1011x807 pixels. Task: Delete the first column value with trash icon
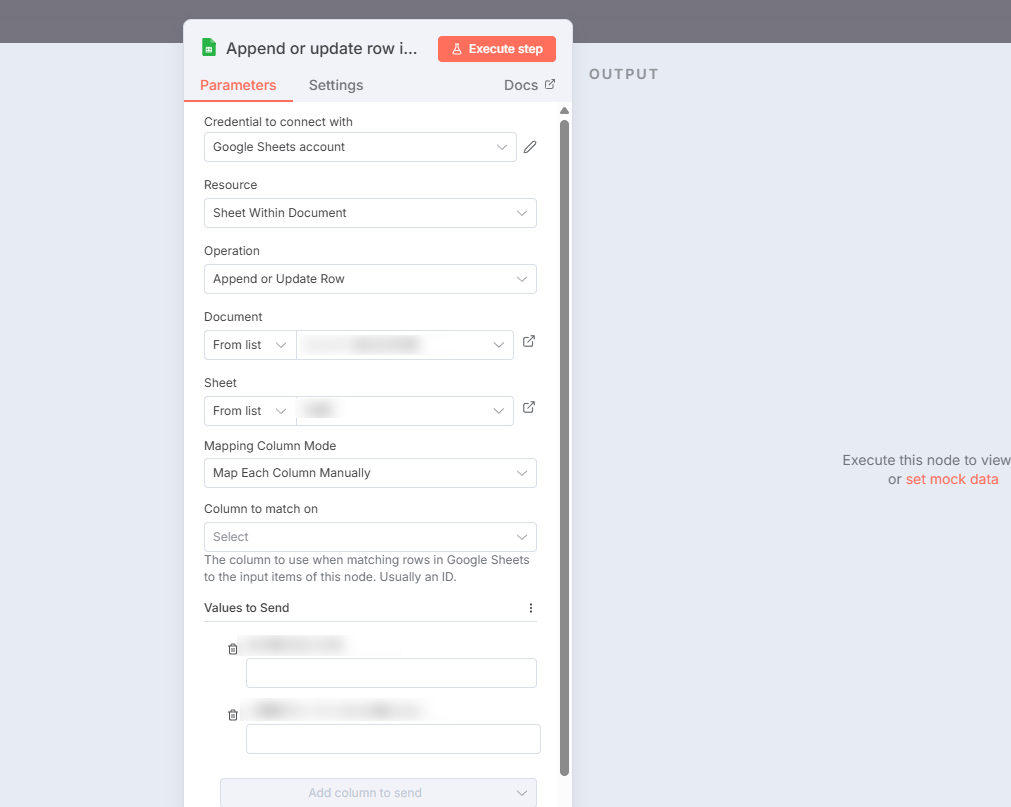coord(233,649)
